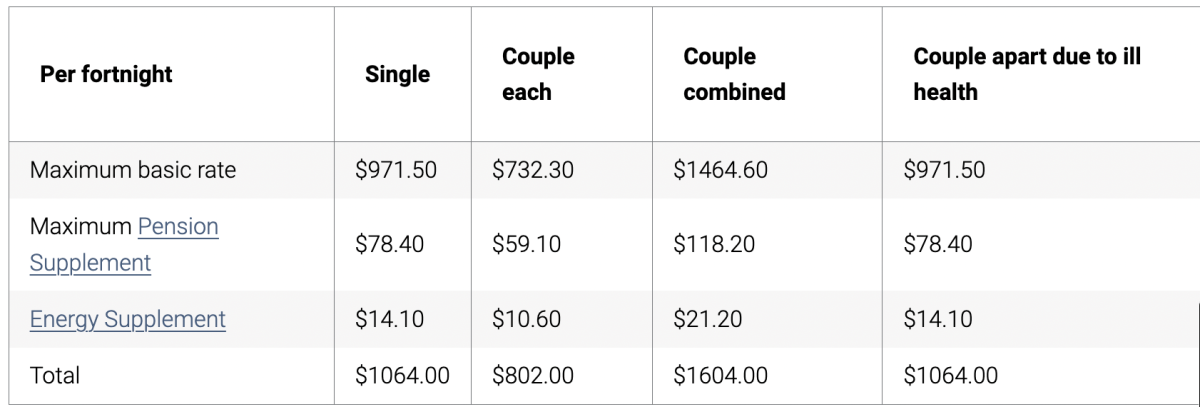The height and width of the screenshot is (407, 1200).
Task: Open the Energy Supplement link
Action: (128, 320)
